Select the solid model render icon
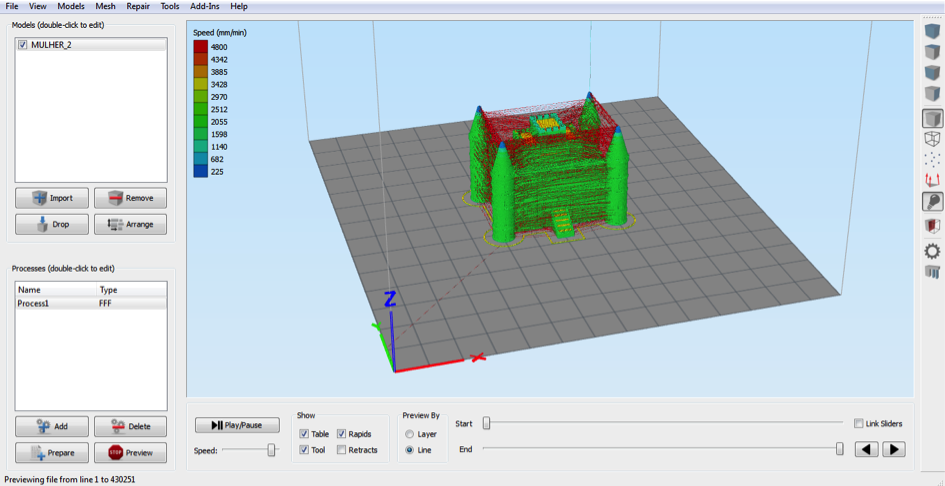Image resolution: width=945 pixels, height=486 pixels. coord(932,118)
